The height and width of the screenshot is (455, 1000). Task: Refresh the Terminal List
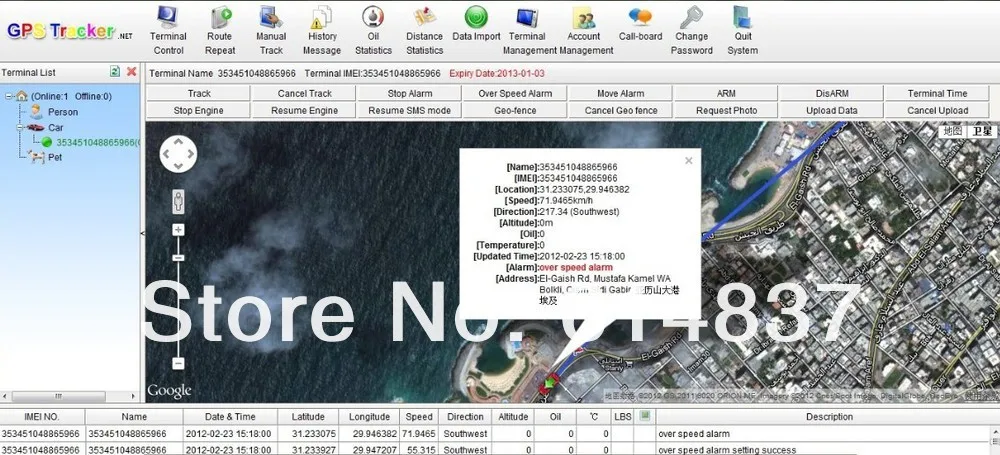click(115, 71)
